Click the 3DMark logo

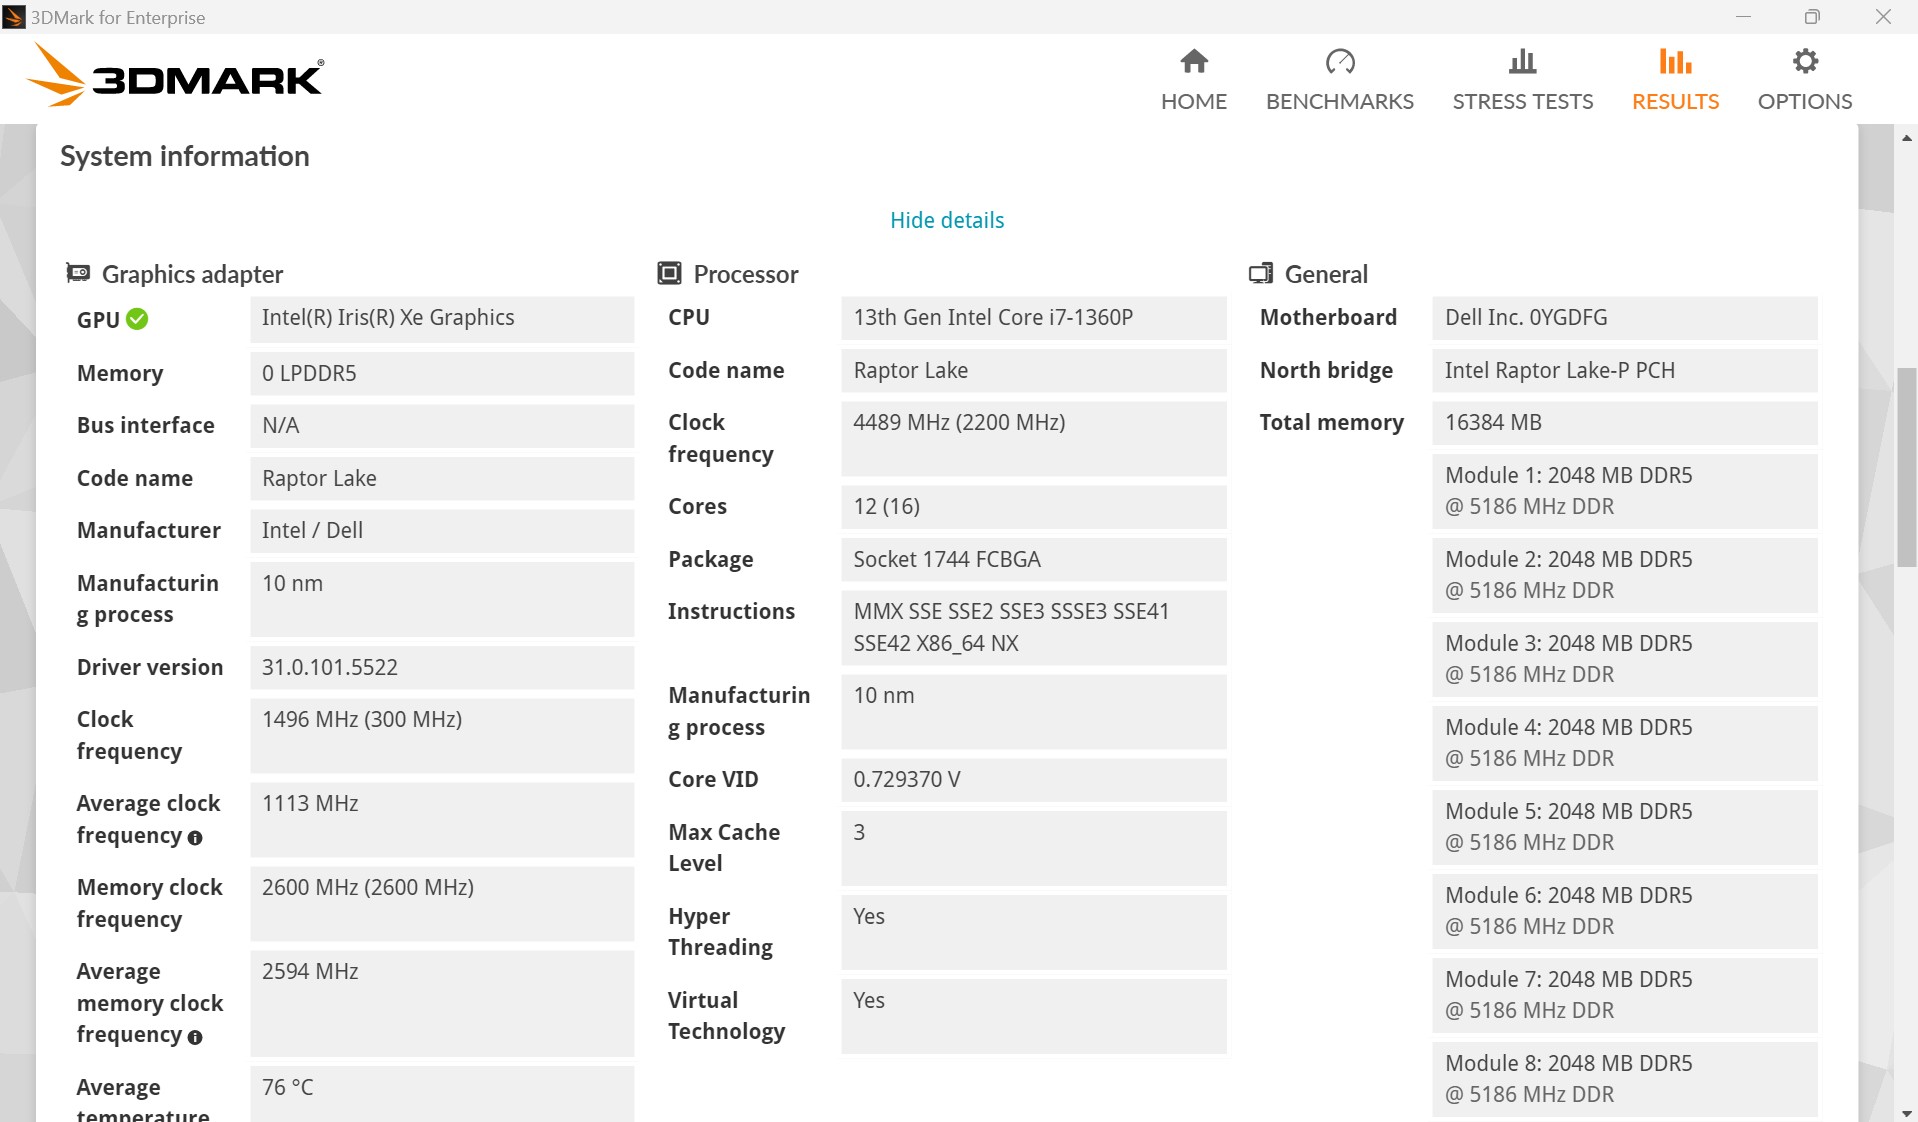[175, 76]
